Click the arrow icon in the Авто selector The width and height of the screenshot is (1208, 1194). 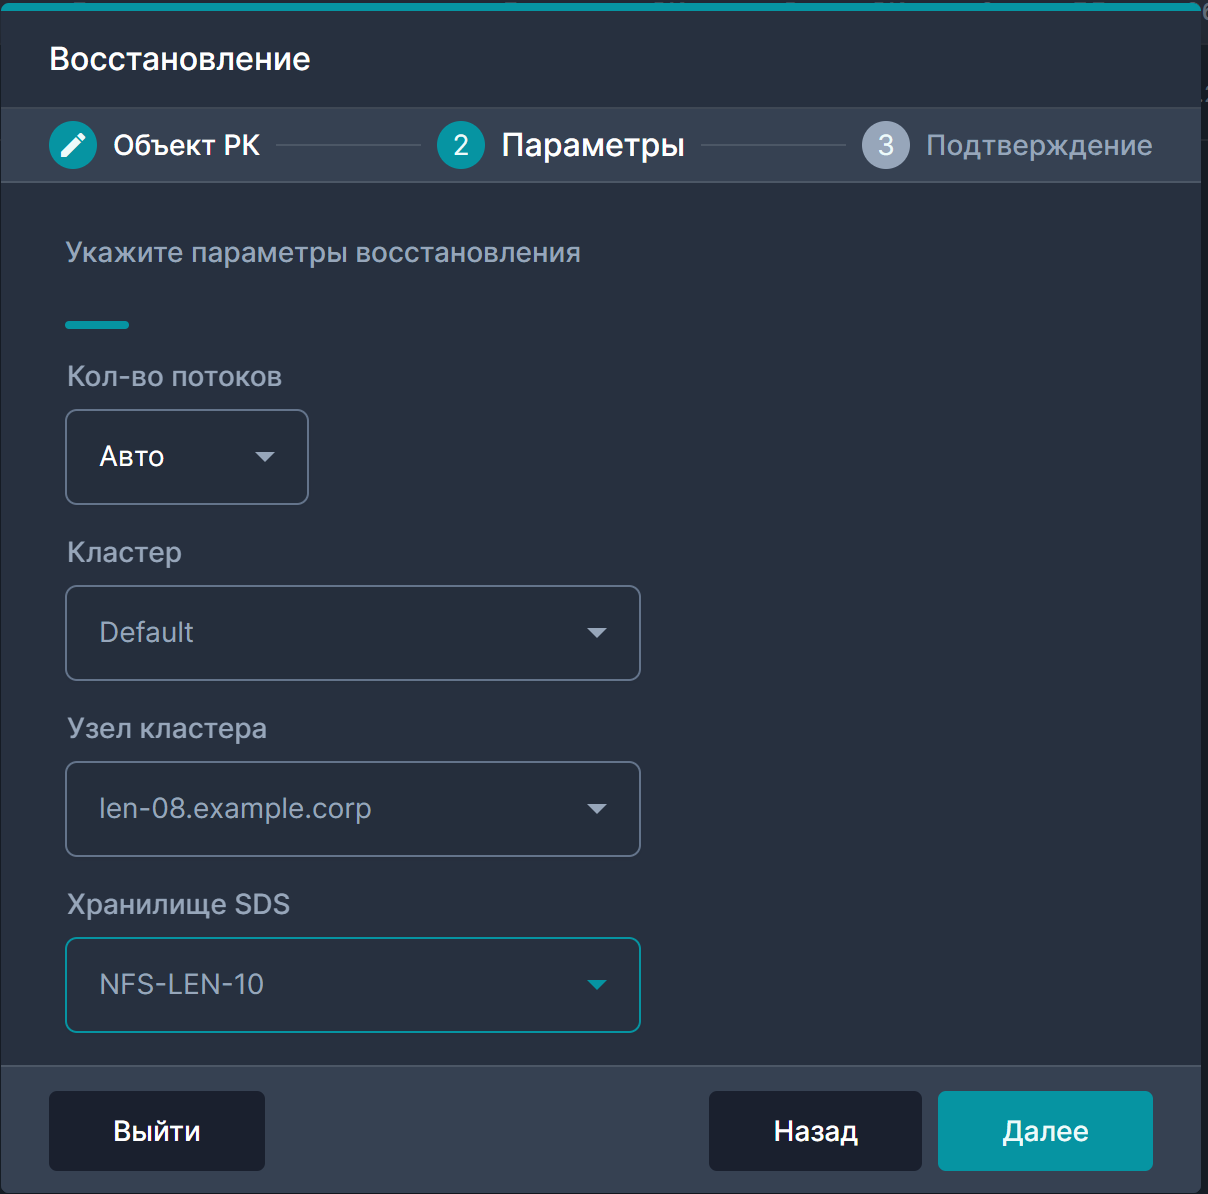[x=265, y=457]
